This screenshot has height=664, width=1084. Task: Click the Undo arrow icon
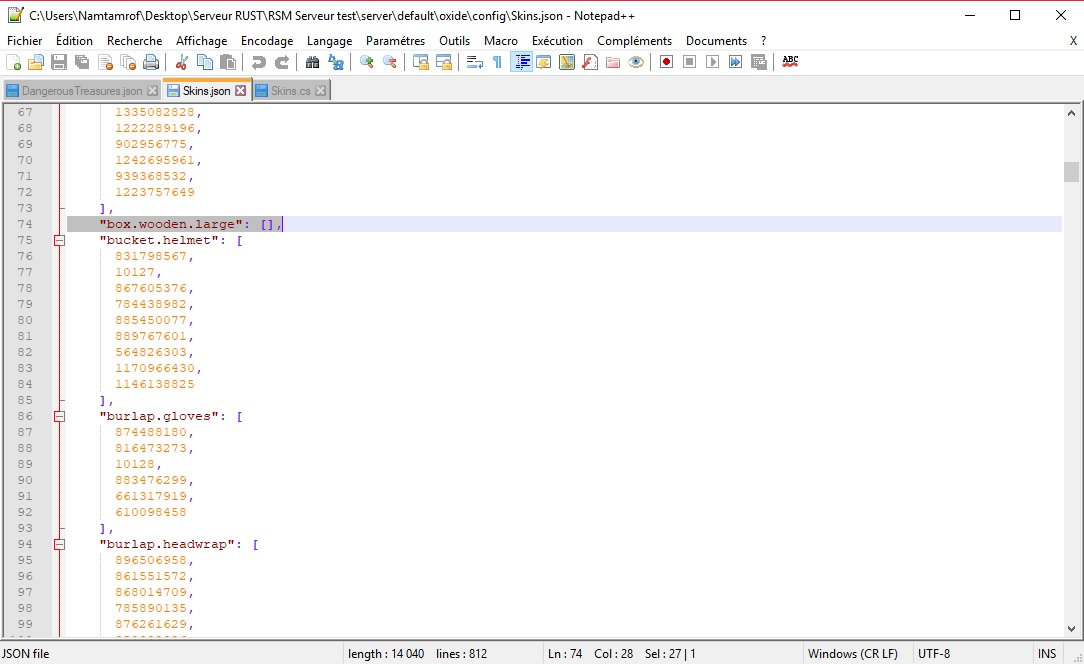pyautogui.click(x=258, y=62)
